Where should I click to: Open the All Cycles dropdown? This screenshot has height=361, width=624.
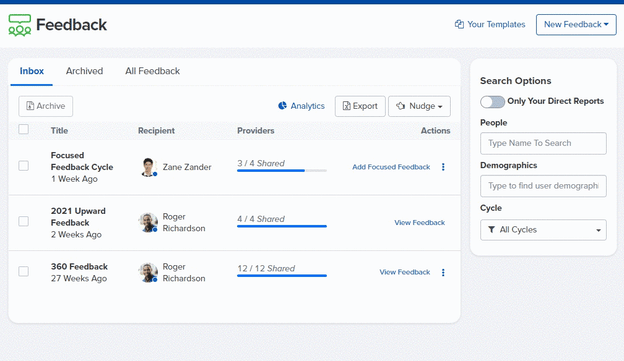click(543, 230)
